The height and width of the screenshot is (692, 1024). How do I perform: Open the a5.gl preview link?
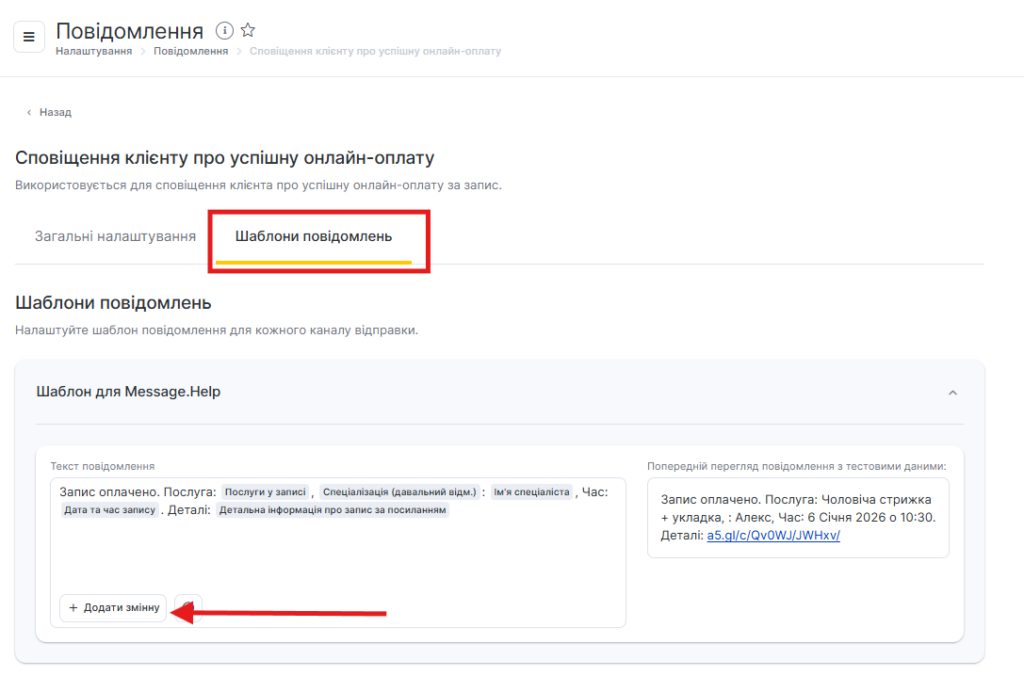pos(773,535)
